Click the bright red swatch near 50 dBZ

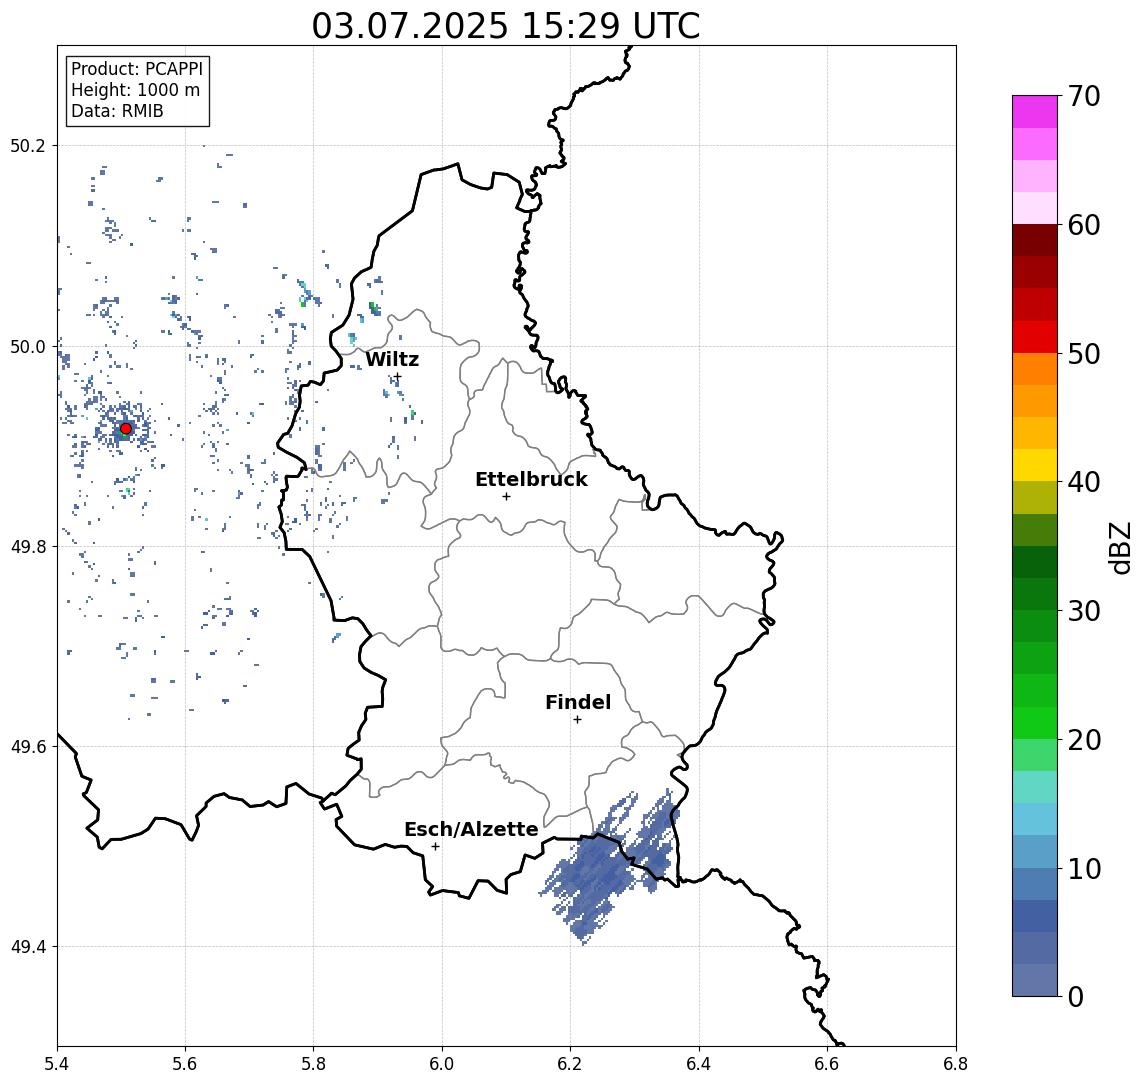1035,337
